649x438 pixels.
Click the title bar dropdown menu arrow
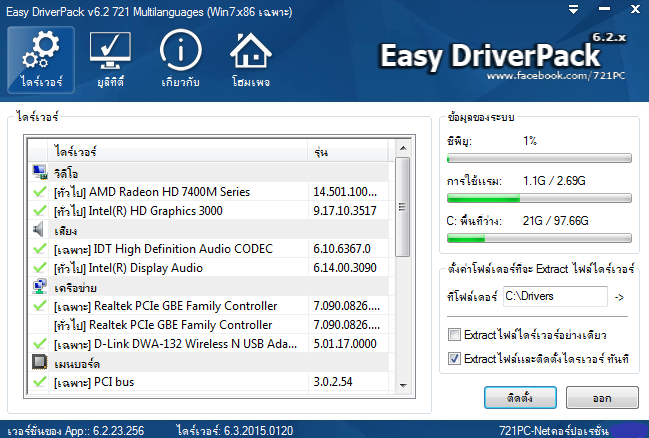coord(573,9)
